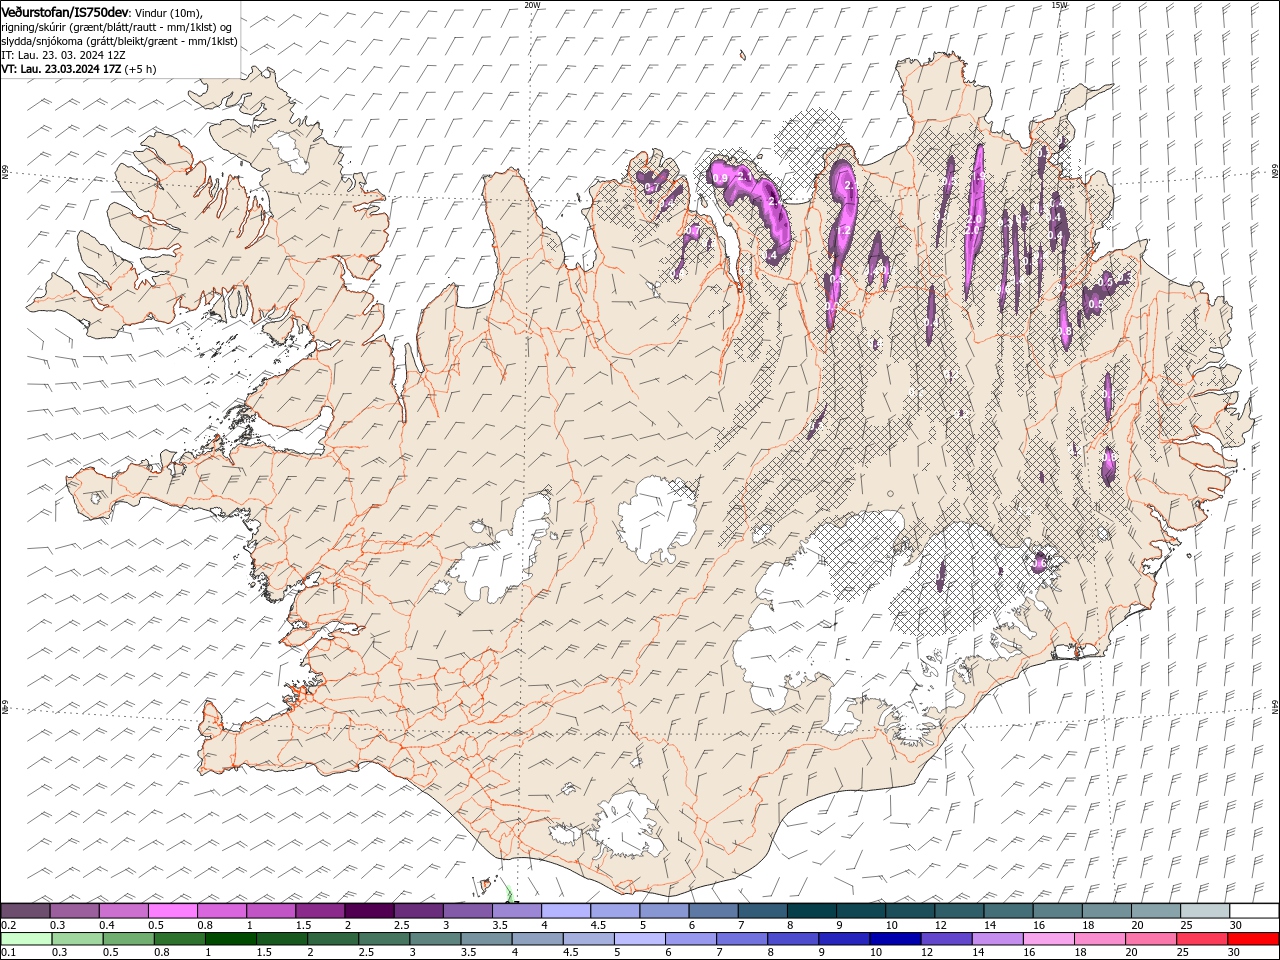Pick the light green 0.3 rain legend swatch
Viewport: 1280px width, 960px height.
pyautogui.click(x=77, y=939)
